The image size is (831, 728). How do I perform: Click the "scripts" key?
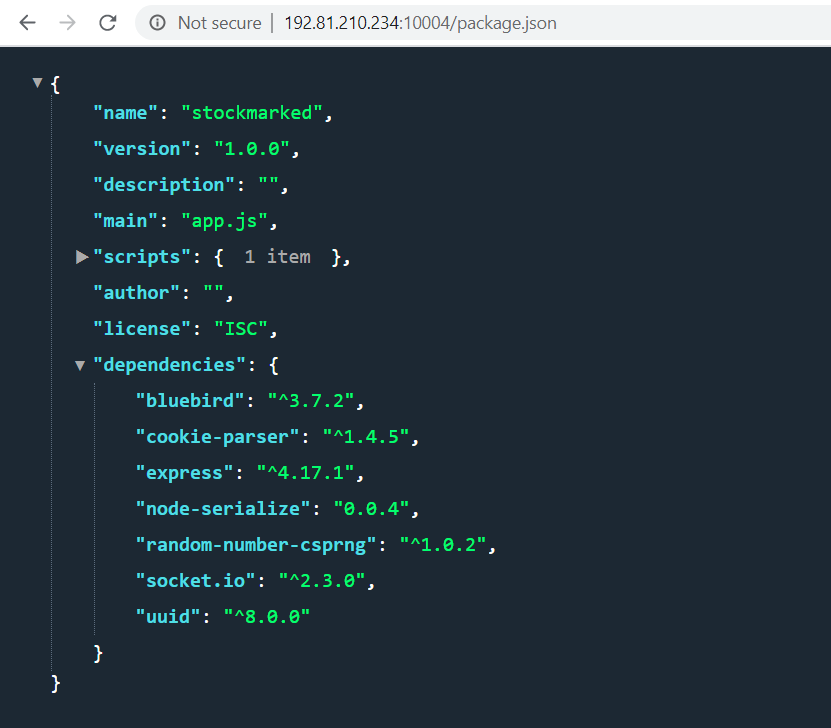tap(143, 257)
